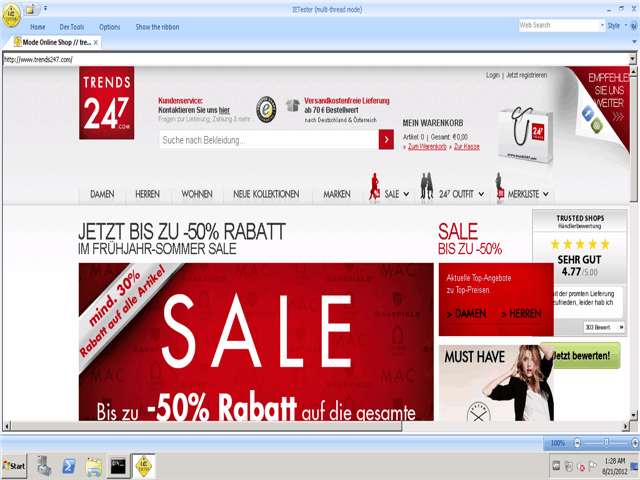
Task: Open the command prompt taskbar button
Action: tap(118, 466)
